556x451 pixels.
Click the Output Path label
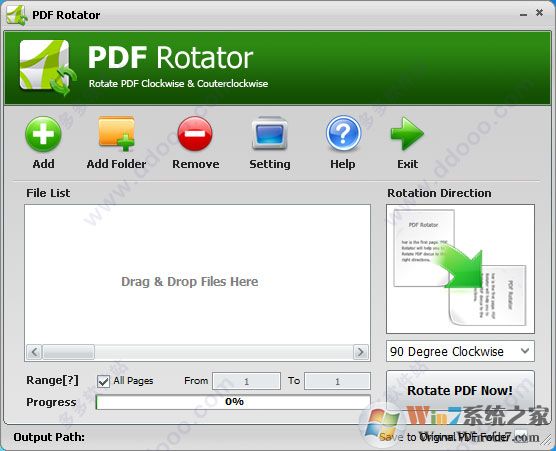[49, 437]
